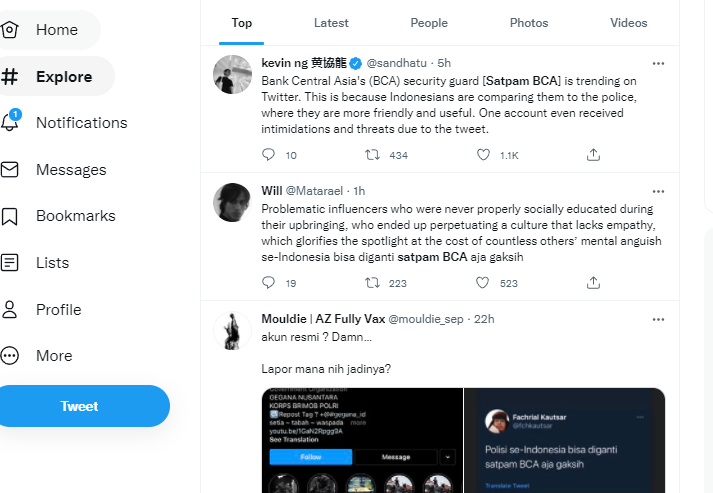The width and height of the screenshot is (713, 493).
Task: Open the Photos search tab
Action: tap(529, 23)
